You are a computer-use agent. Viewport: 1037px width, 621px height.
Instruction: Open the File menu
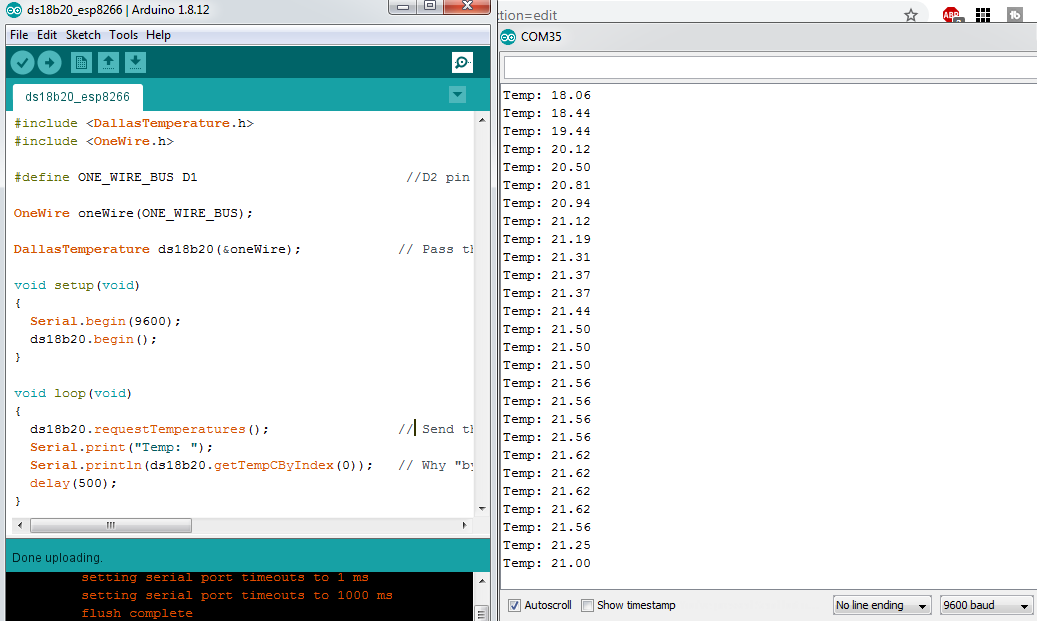(19, 35)
